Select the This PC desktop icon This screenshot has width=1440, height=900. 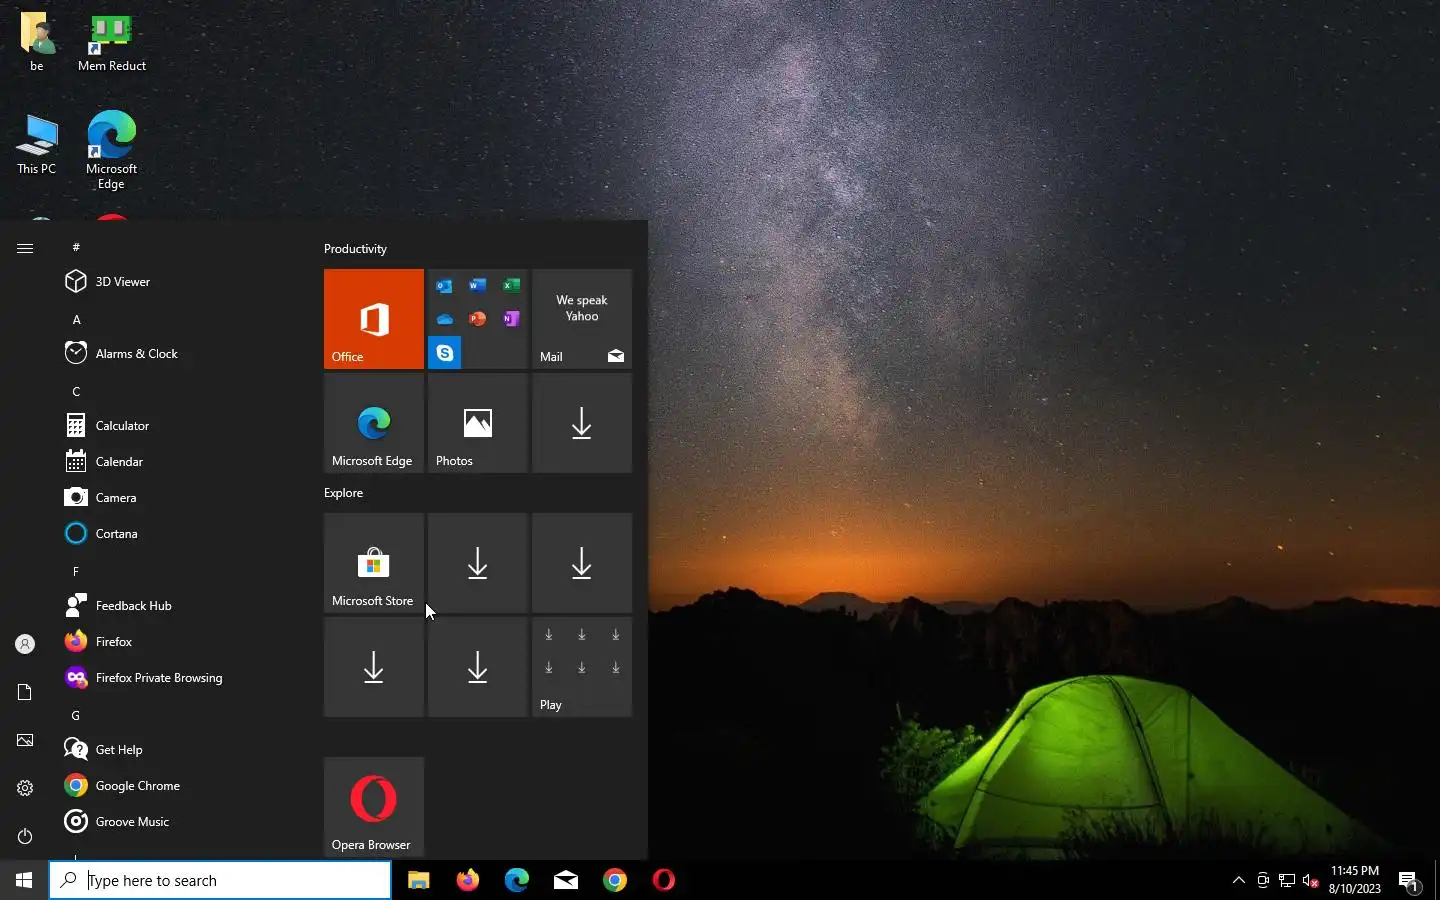(37, 145)
